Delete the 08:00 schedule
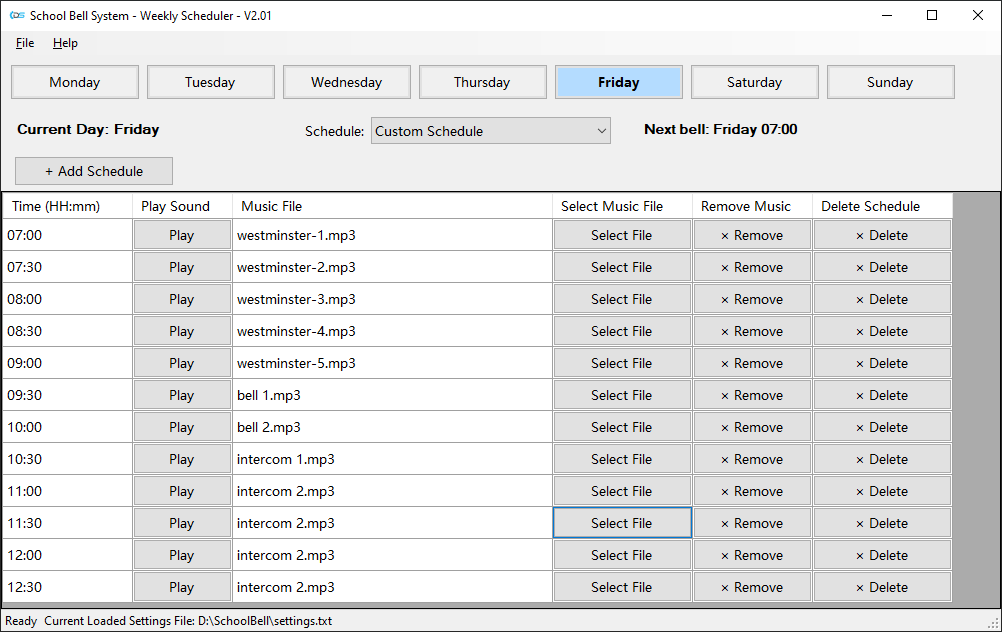Viewport: 1002px width, 632px height. (883, 299)
